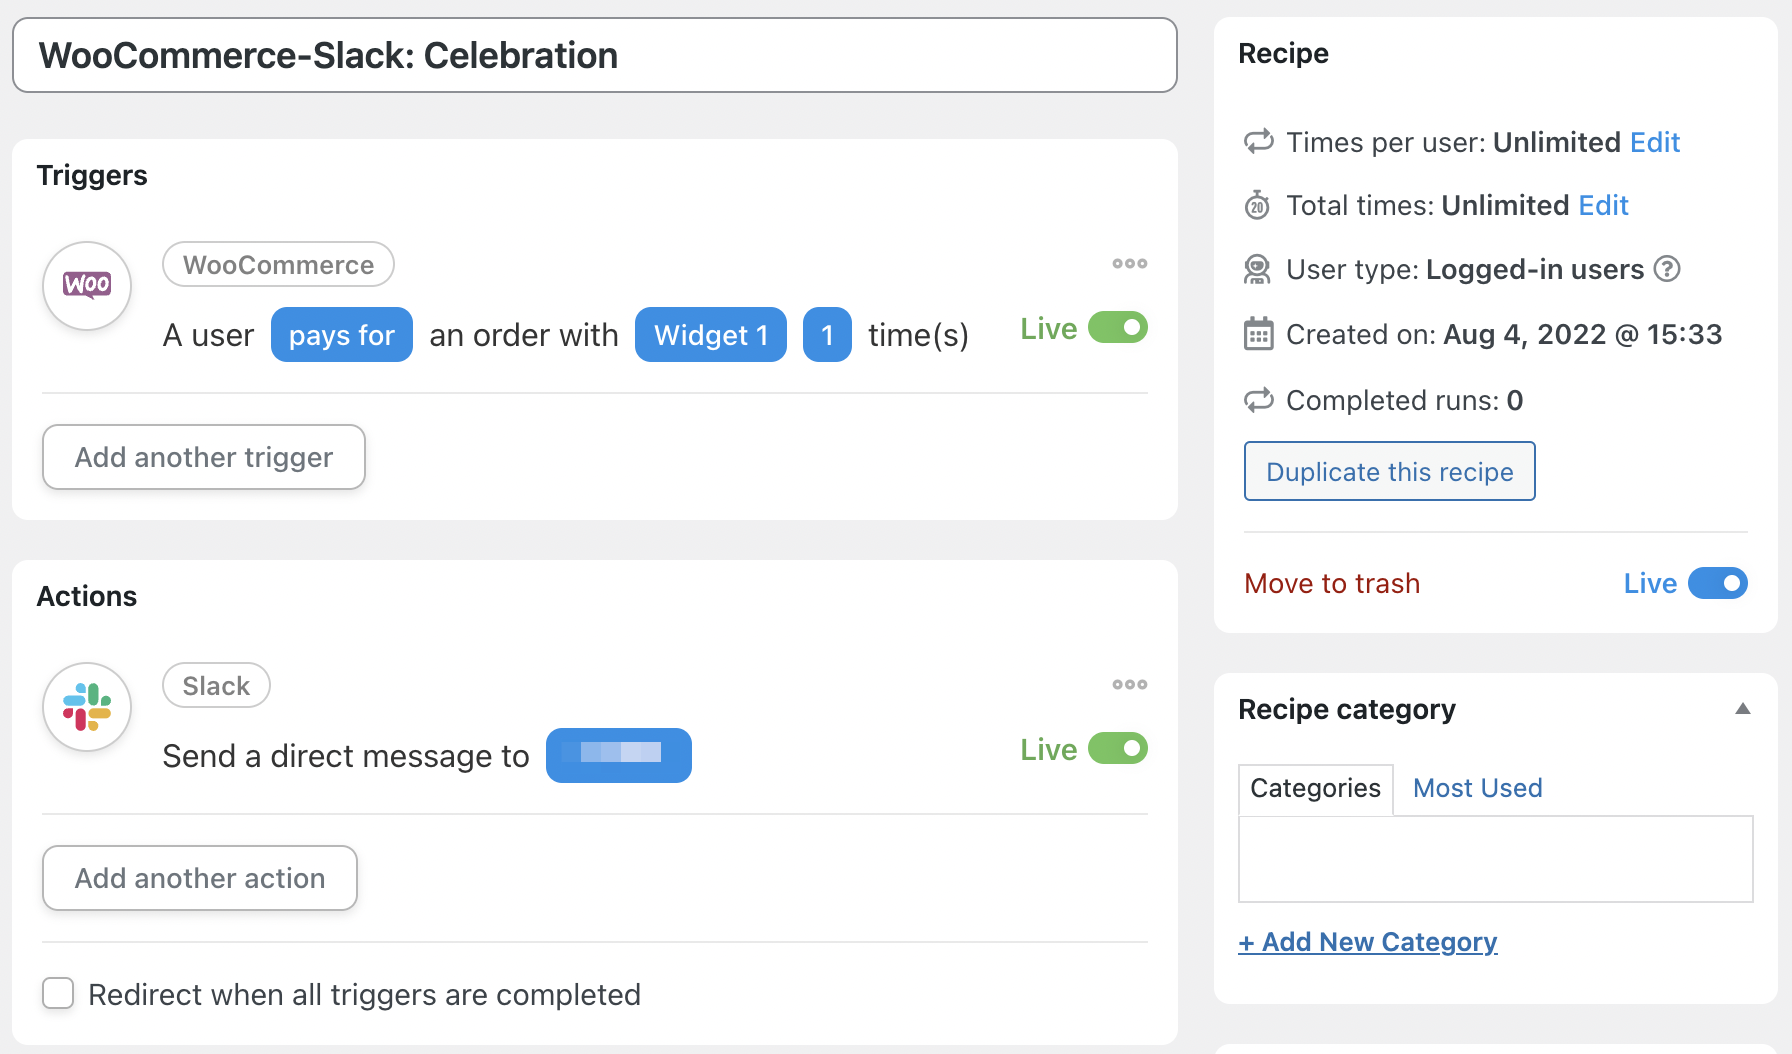
Task: Click the Times per user loop icon
Action: [x=1258, y=141]
